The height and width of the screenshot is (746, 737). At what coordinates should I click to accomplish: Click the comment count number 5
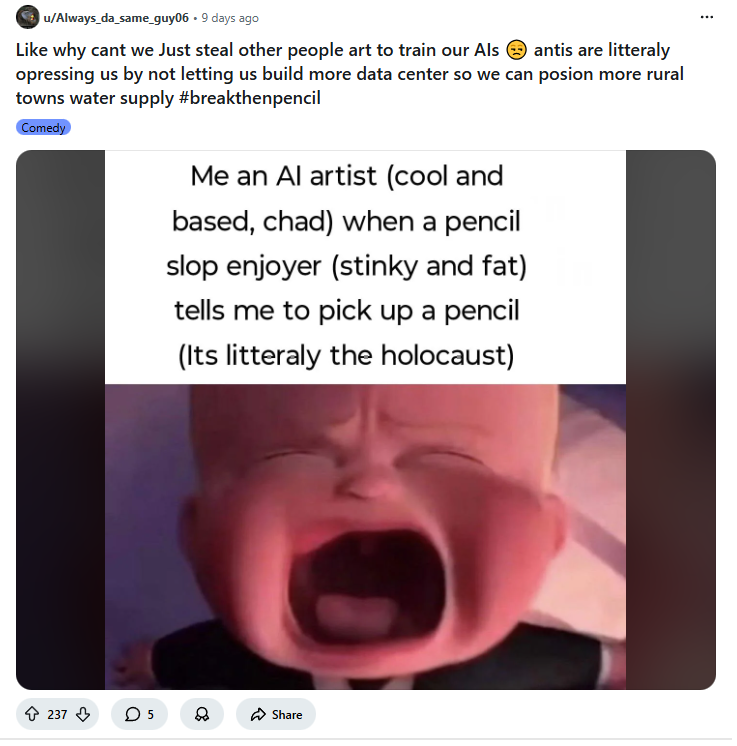[150, 714]
